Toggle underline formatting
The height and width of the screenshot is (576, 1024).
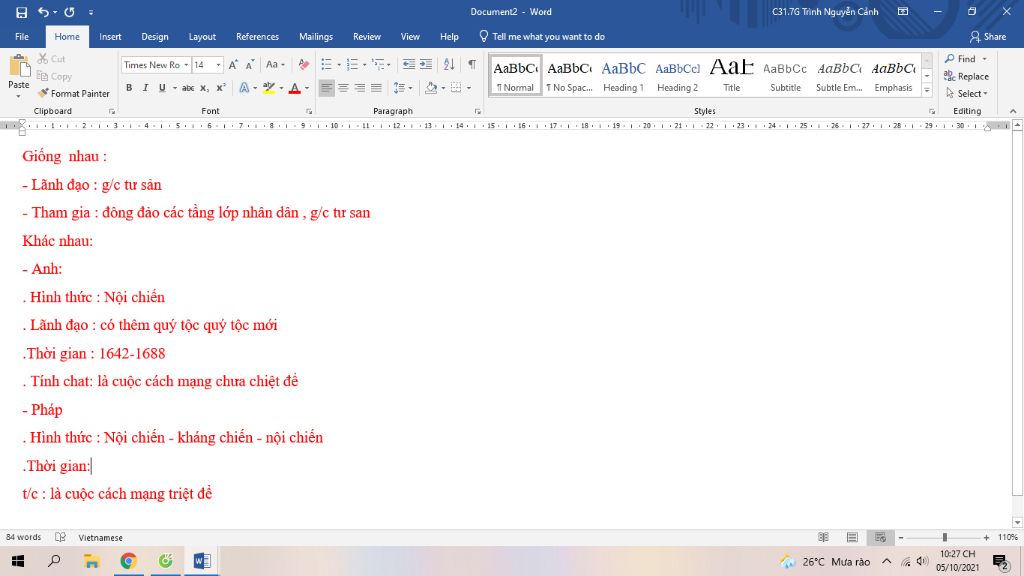point(162,88)
